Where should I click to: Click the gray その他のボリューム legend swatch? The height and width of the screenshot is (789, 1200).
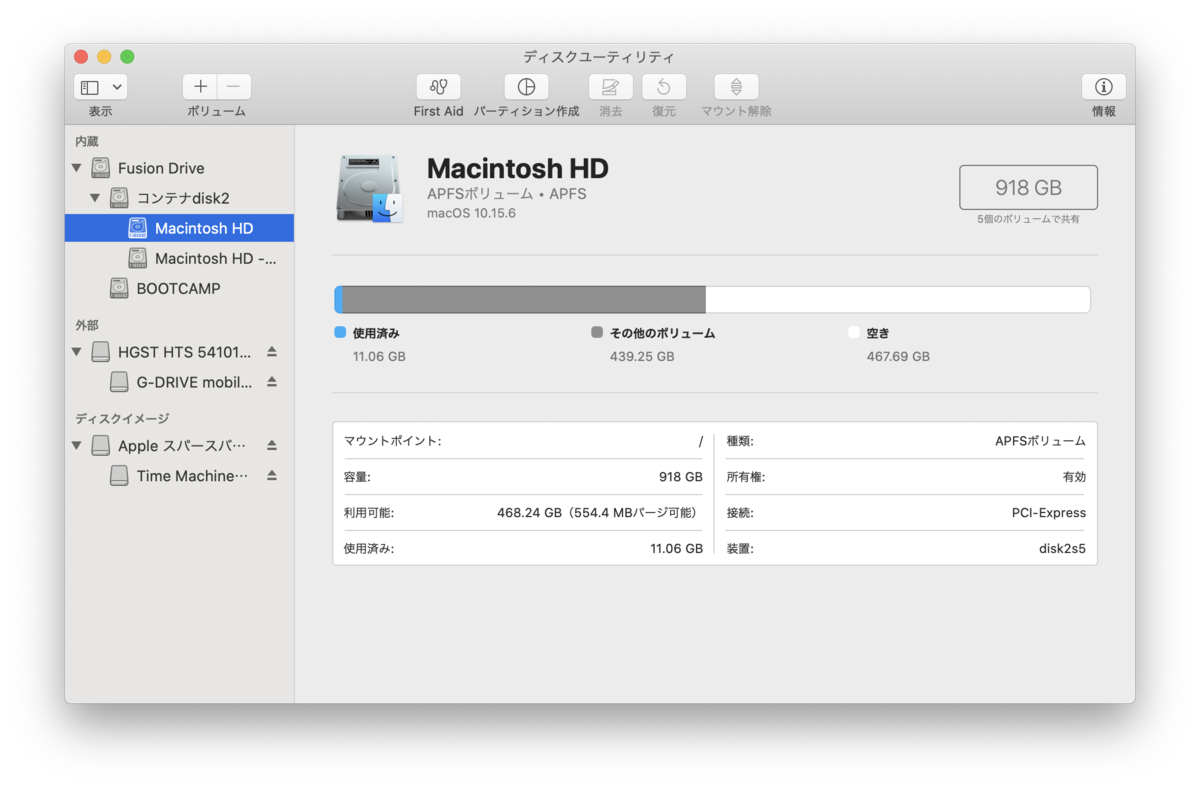point(597,332)
